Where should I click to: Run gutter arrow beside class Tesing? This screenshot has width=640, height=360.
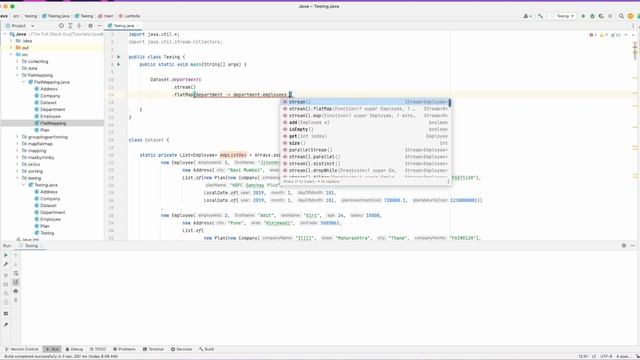[x=119, y=57]
